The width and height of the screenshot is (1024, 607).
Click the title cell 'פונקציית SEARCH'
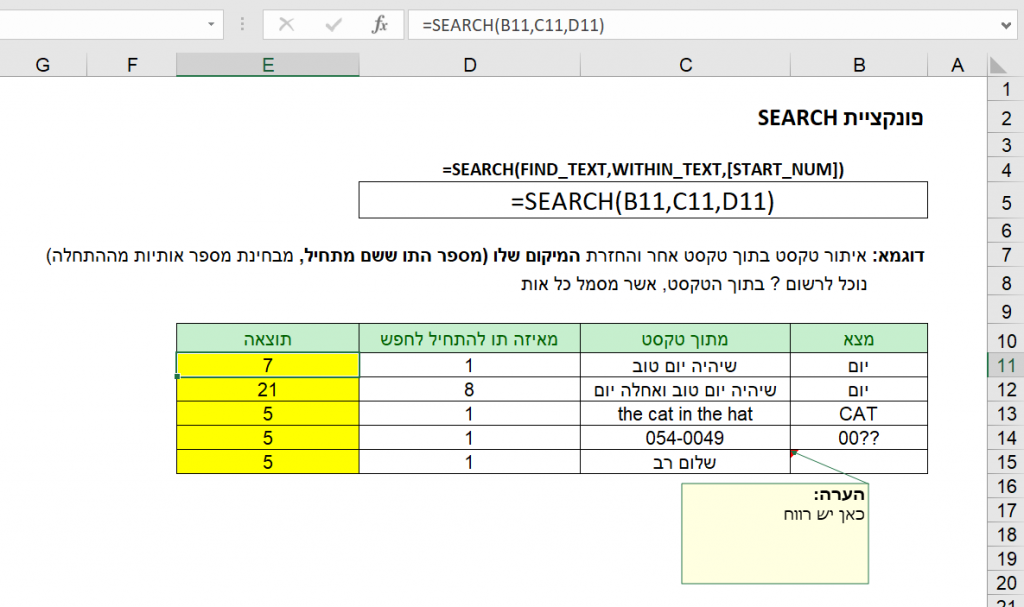840,118
